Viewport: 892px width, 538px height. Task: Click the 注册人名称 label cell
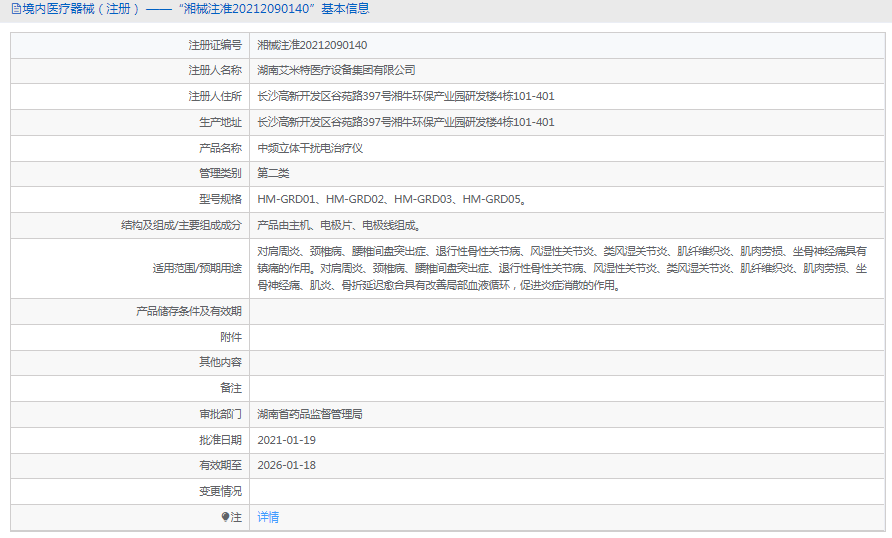[x=130, y=71]
